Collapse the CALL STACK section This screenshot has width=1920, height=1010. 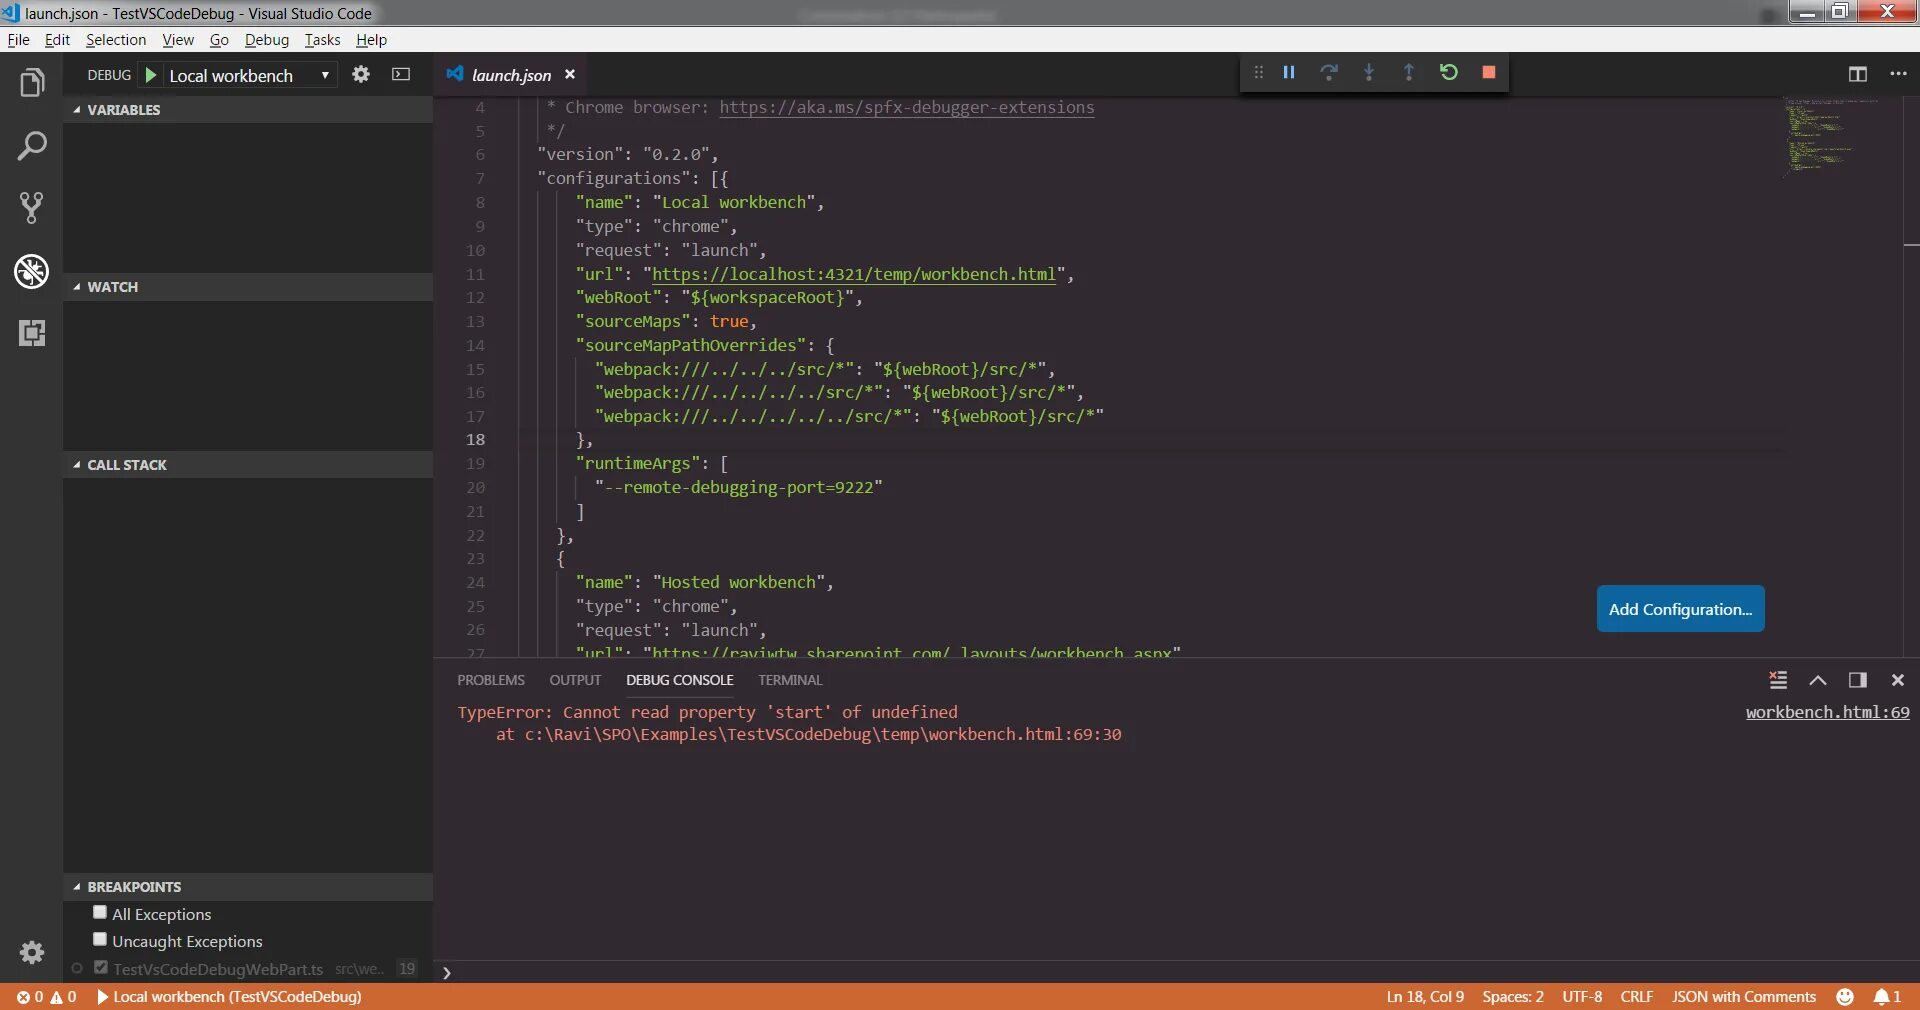pos(248,465)
